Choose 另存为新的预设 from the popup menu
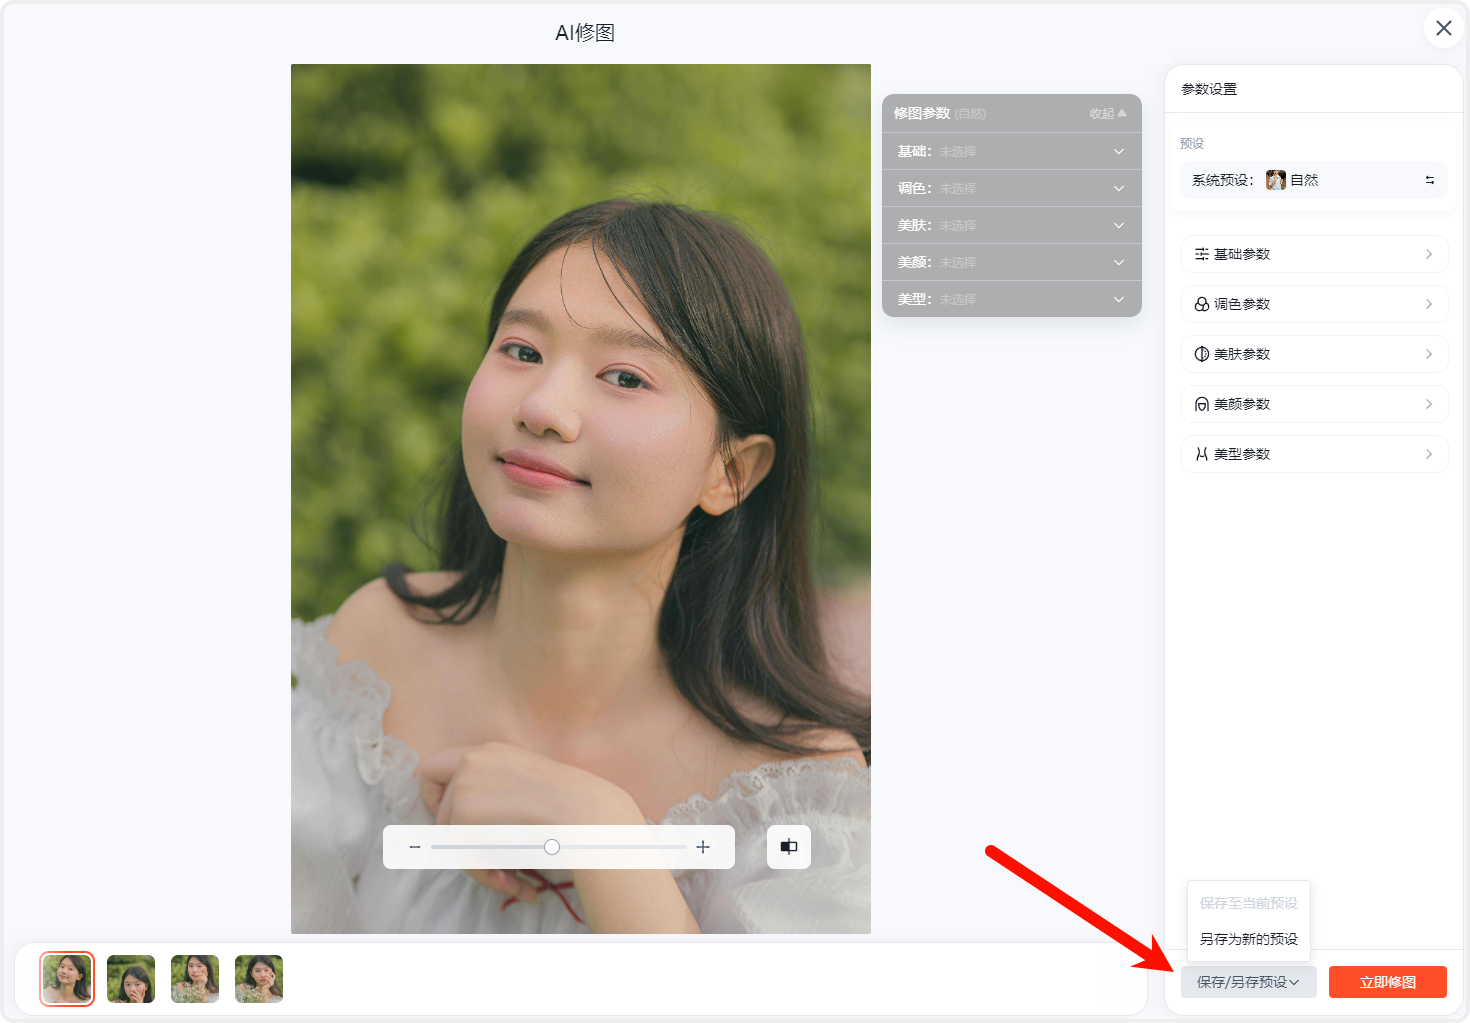 coord(1248,939)
